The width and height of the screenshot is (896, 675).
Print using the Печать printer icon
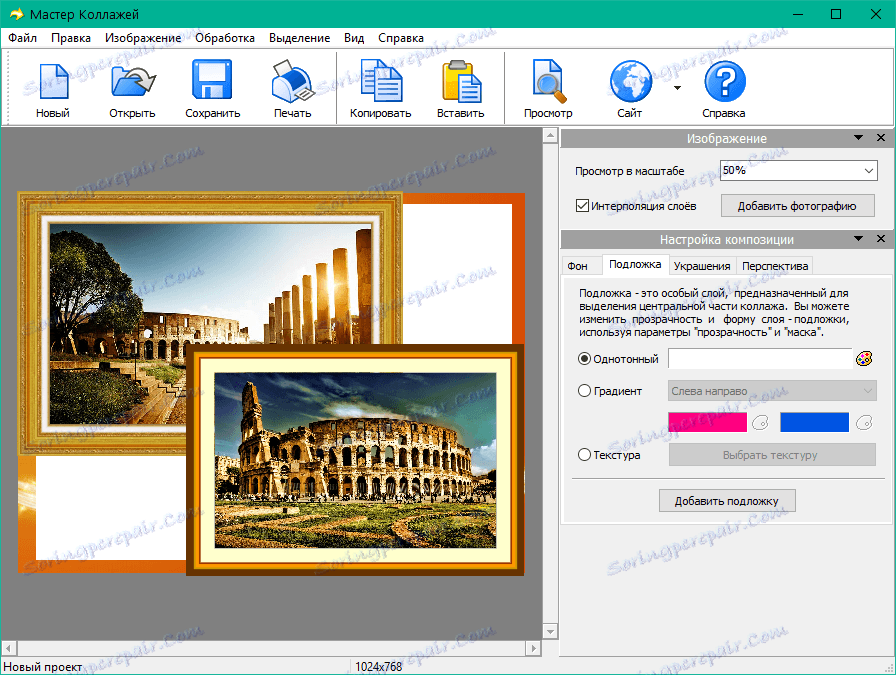(x=292, y=82)
